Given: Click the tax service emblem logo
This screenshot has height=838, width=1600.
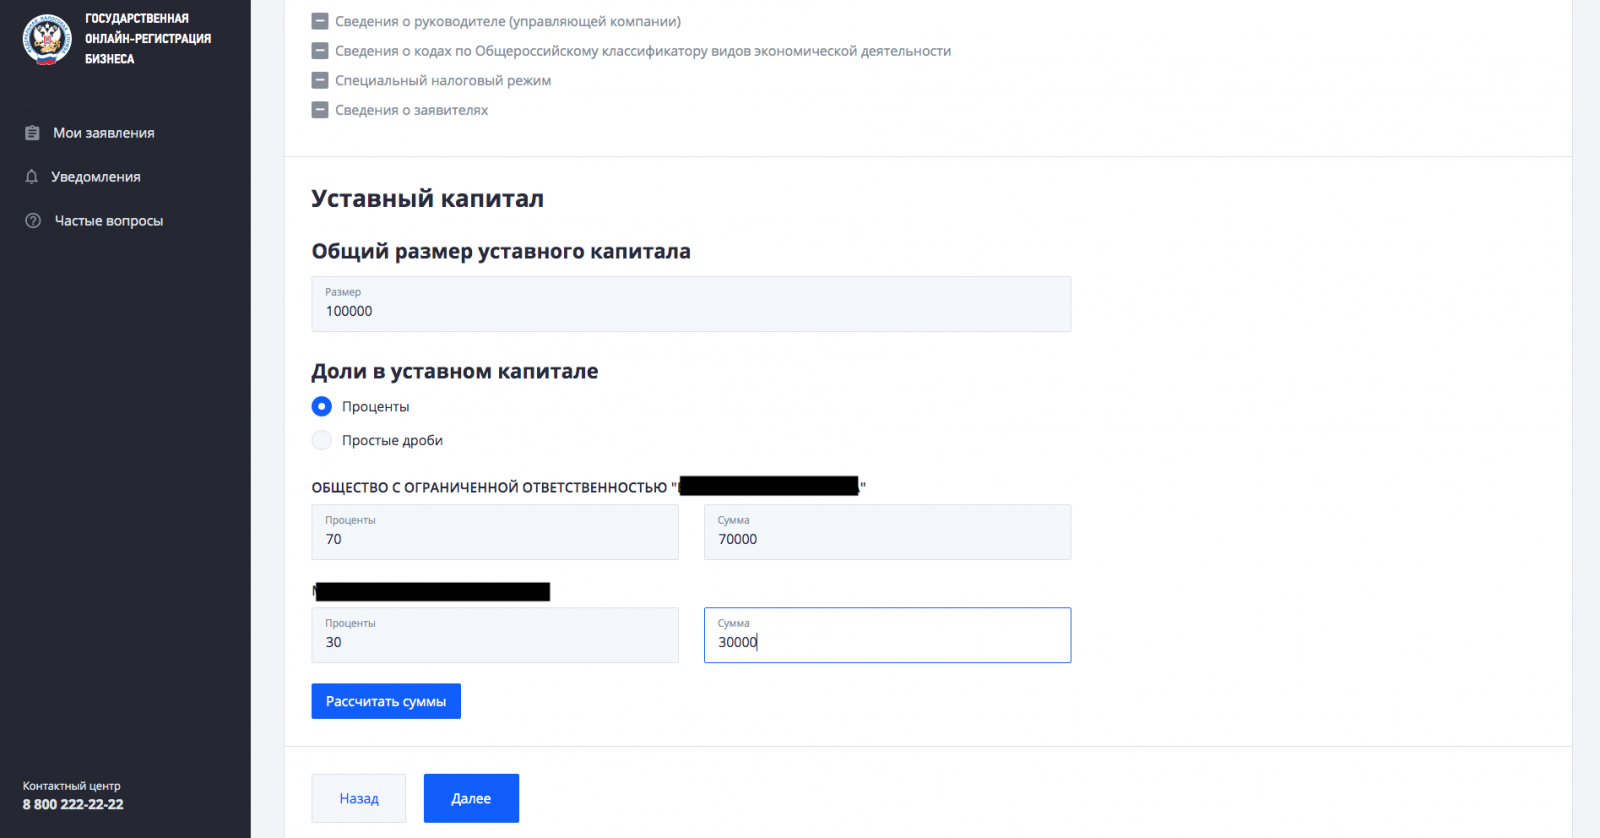Looking at the screenshot, I should click(x=47, y=39).
